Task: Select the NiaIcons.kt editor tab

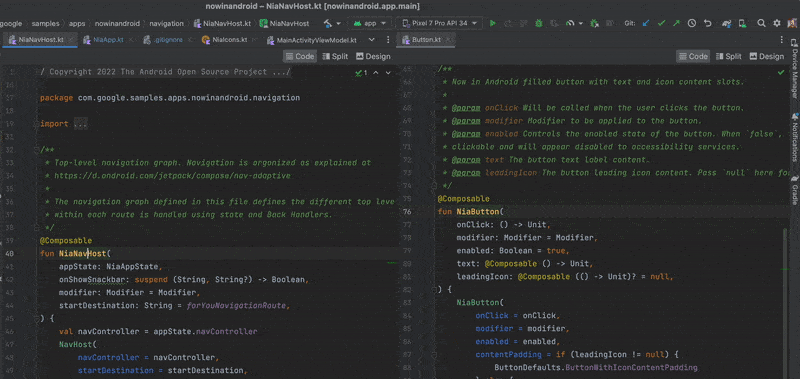Action: [229, 40]
